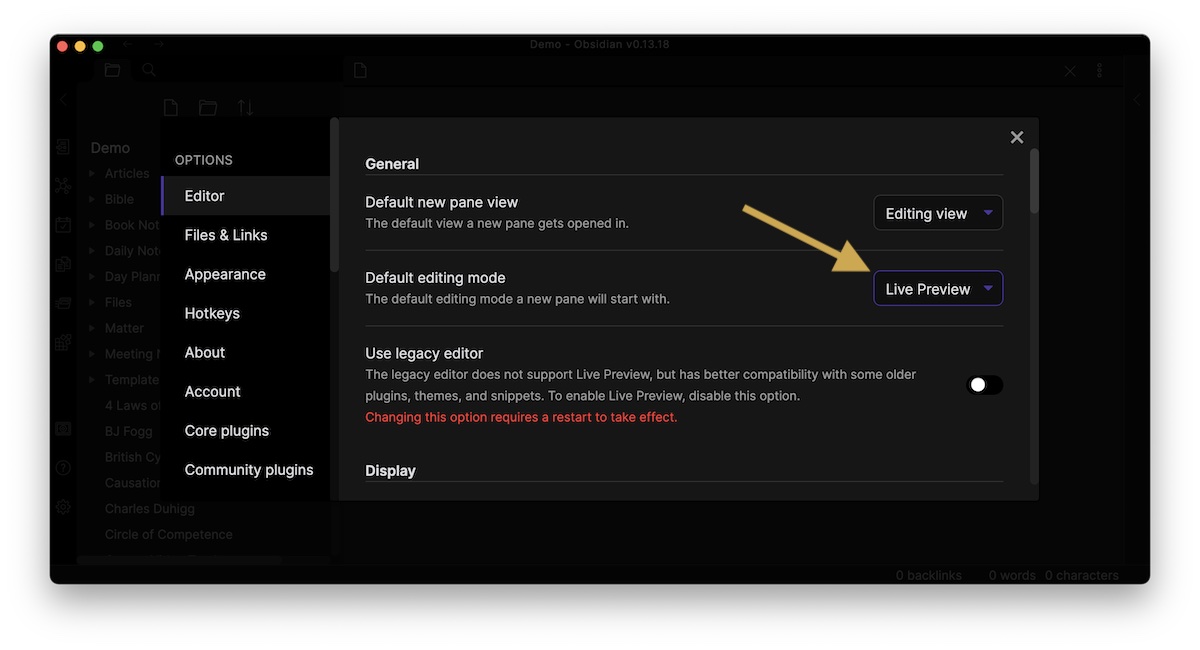This screenshot has height=650, width=1200.
Task: Click the words count in status bar
Action: [x=1012, y=575]
